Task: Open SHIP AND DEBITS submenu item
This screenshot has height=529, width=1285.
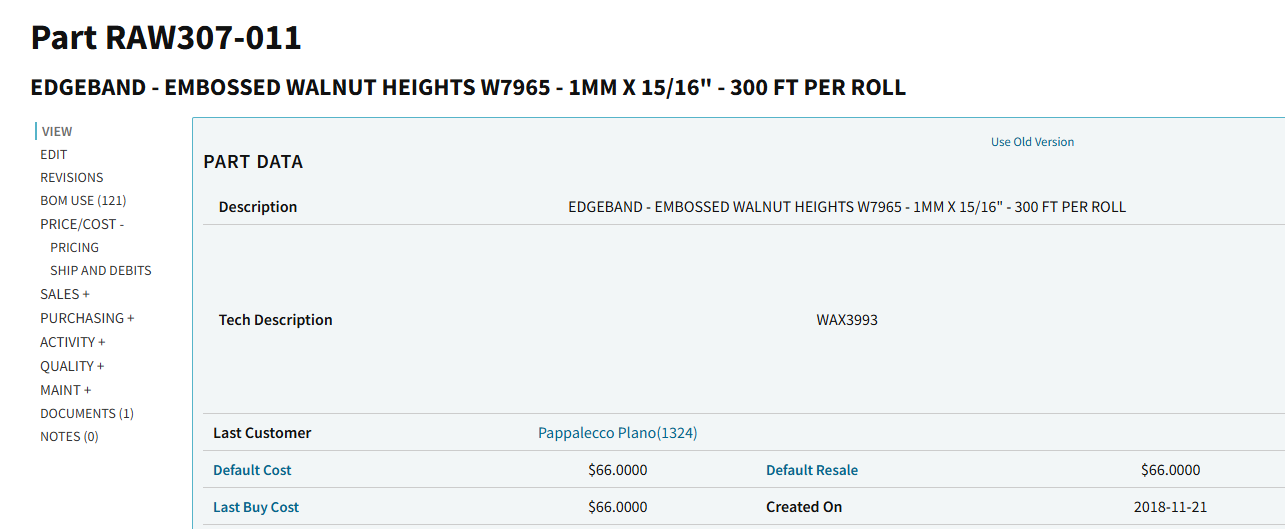Action: (x=101, y=270)
